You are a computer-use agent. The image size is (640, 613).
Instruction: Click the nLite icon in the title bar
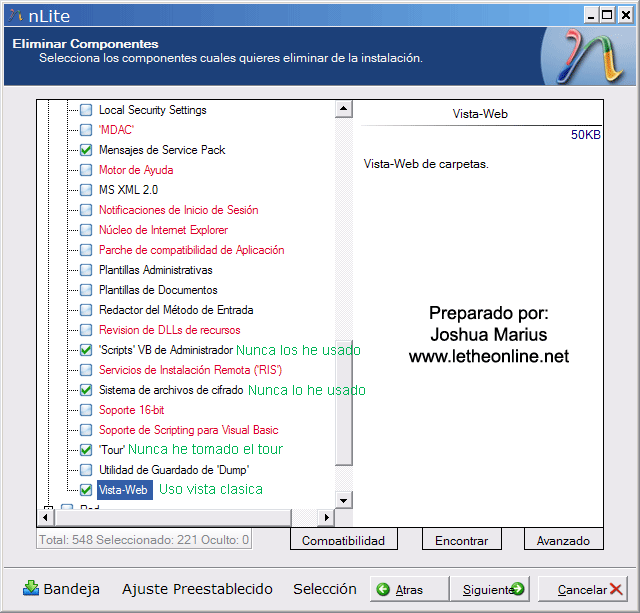16,16
